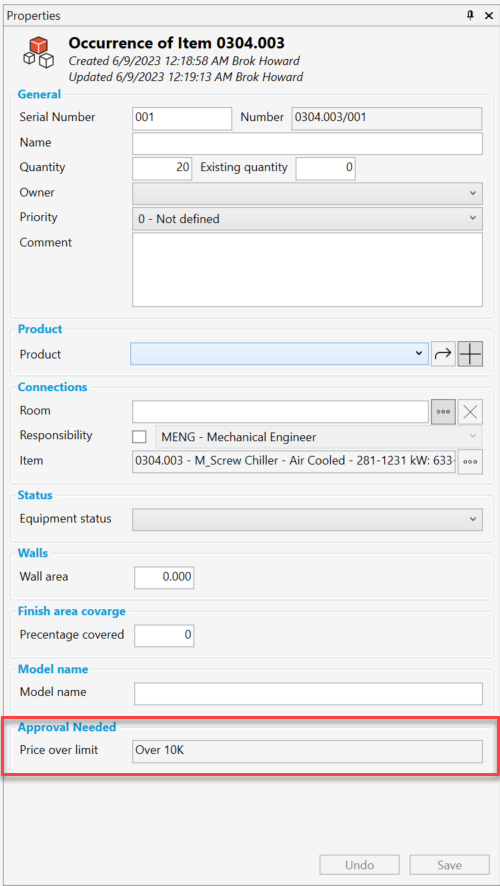Select the Serial Number field

(x=182, y=119)
